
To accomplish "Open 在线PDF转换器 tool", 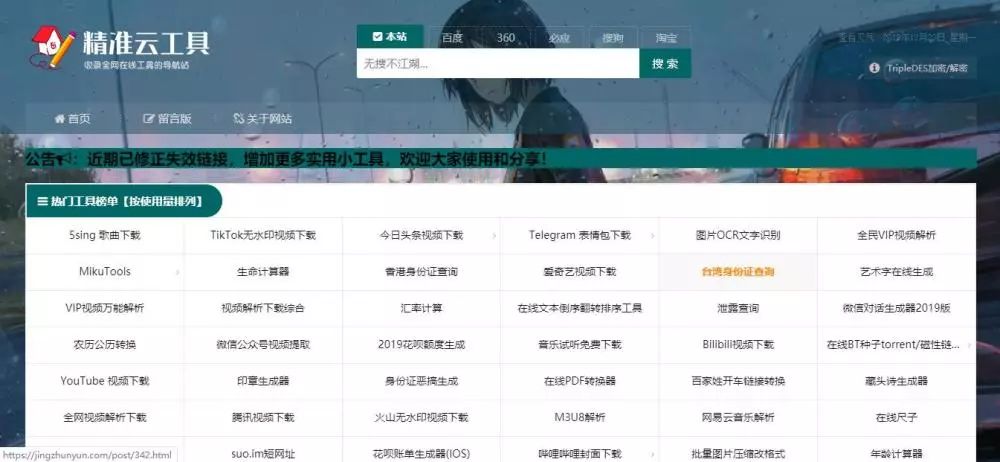I will coord(579,381).
